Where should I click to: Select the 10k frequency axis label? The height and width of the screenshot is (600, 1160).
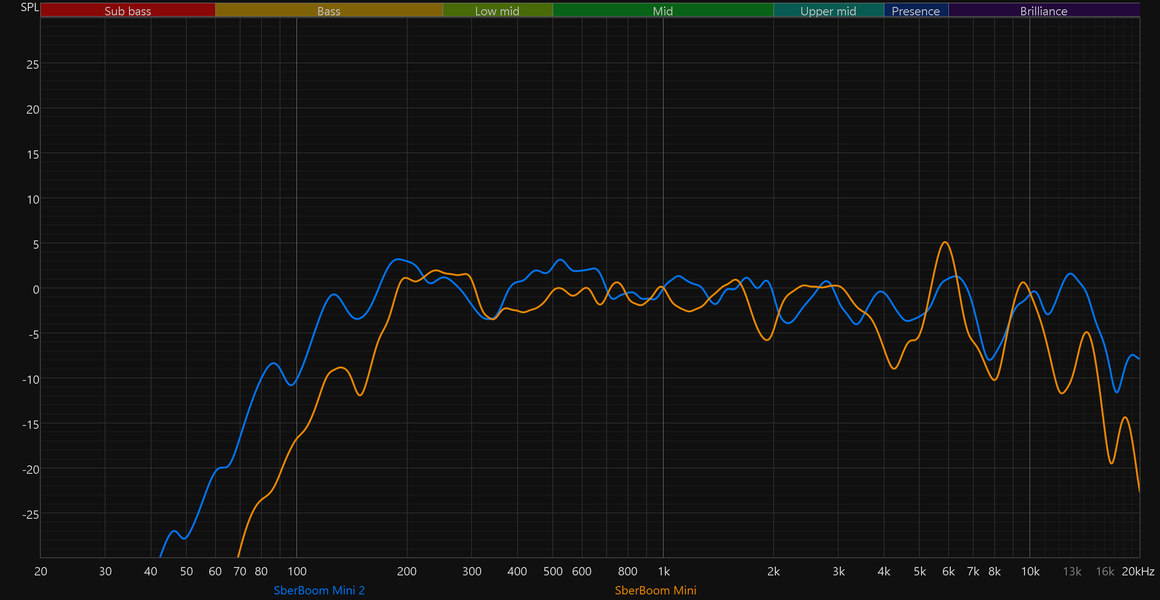(x=1030, y=571)
